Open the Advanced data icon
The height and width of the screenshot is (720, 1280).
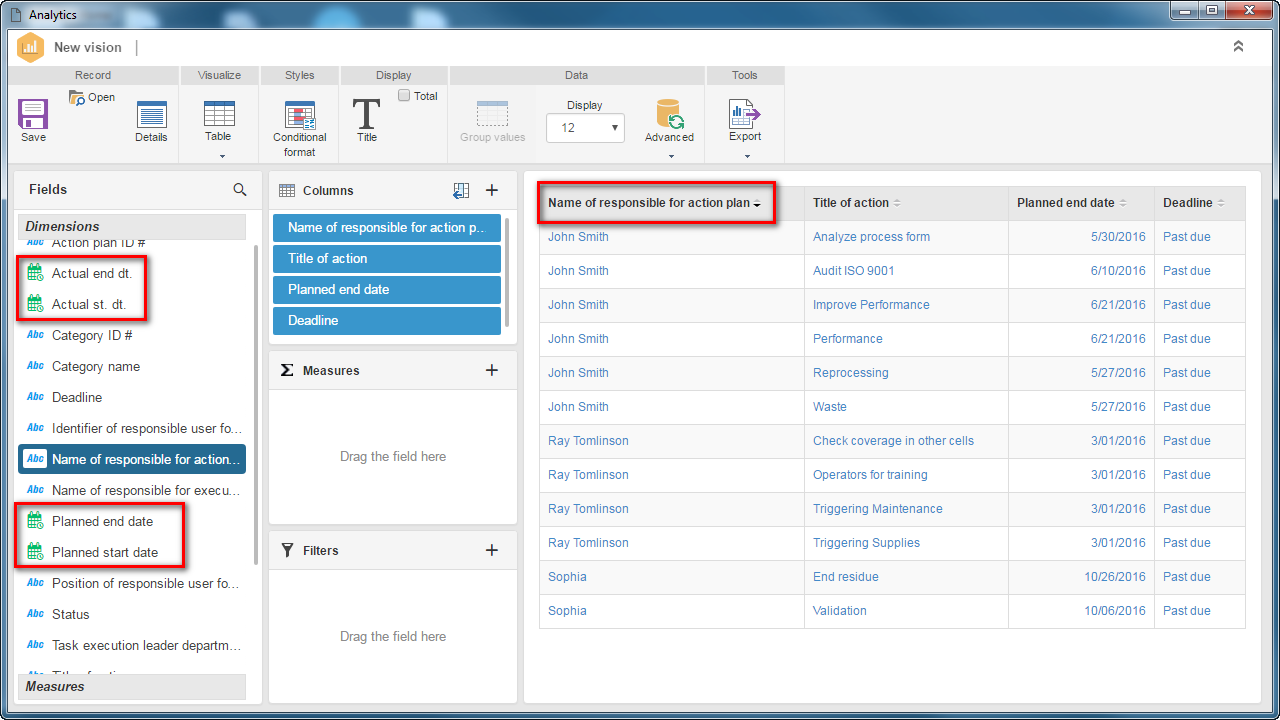669,114
